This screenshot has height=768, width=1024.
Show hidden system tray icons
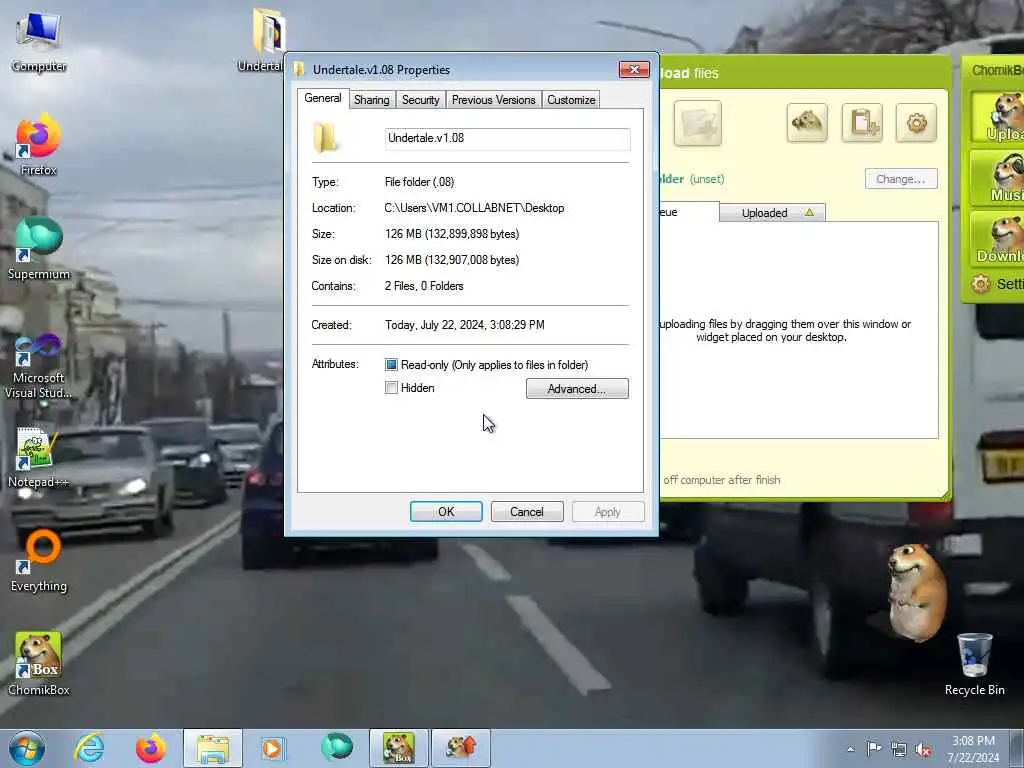coord(850,750)
